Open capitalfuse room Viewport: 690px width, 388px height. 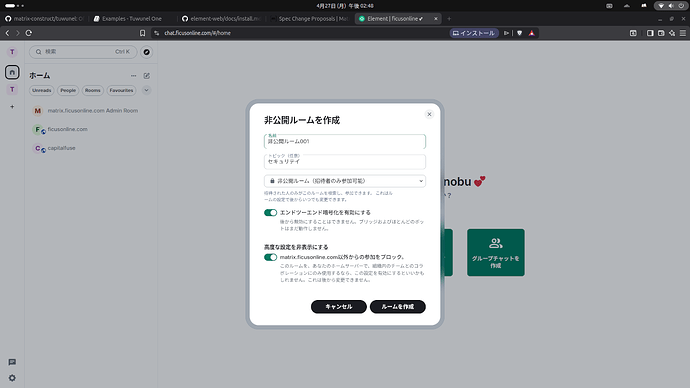point(90,148)
